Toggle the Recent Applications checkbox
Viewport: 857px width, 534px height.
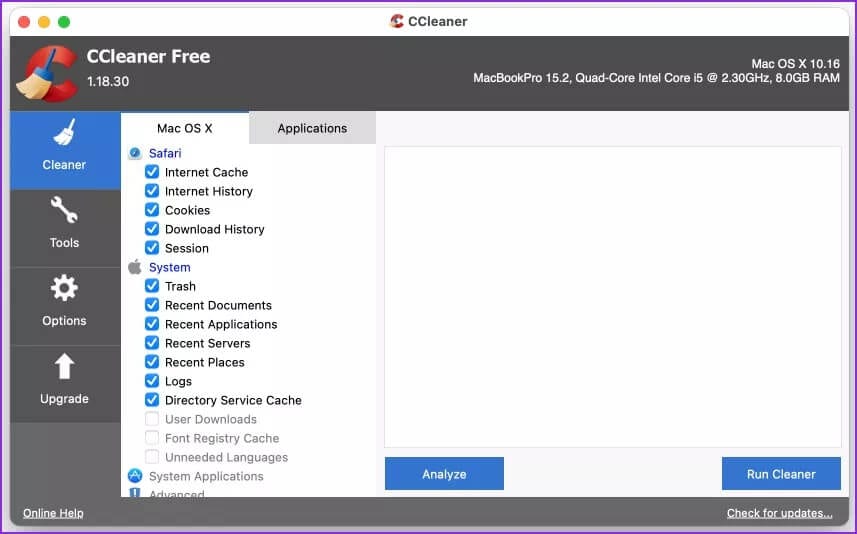click(x=152, y=324)
